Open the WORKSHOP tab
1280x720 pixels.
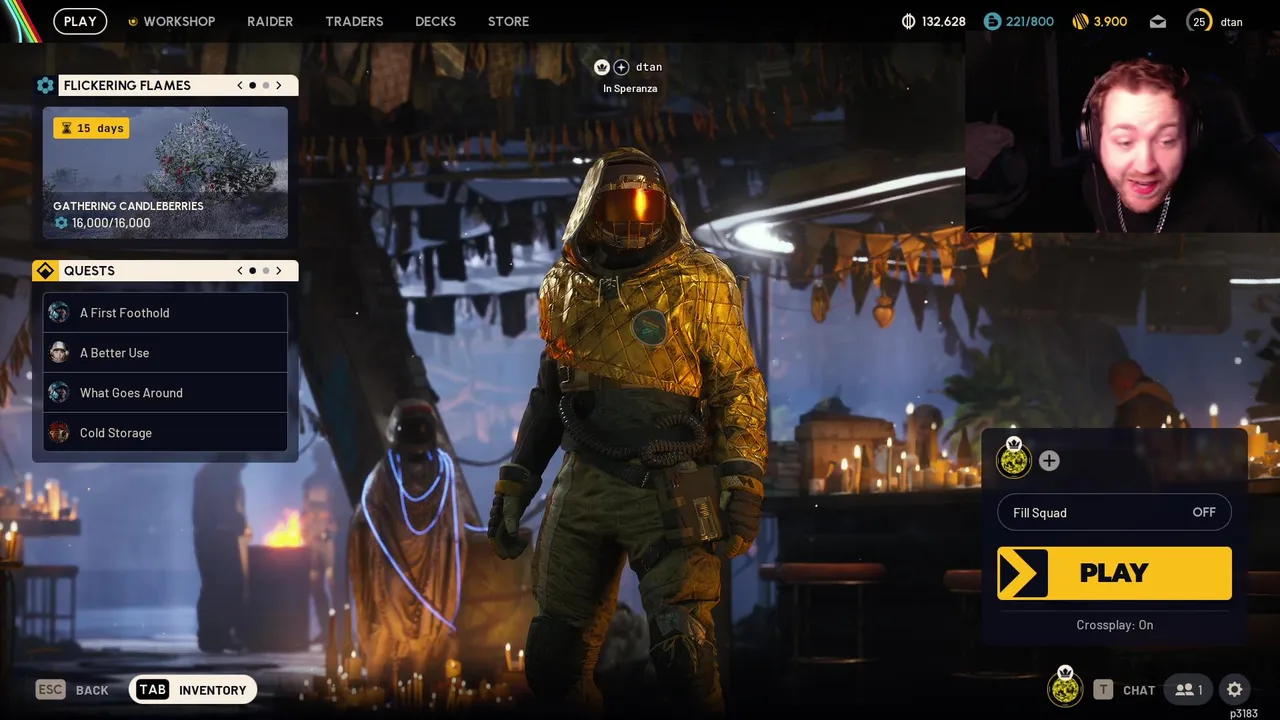coord(171,21)
